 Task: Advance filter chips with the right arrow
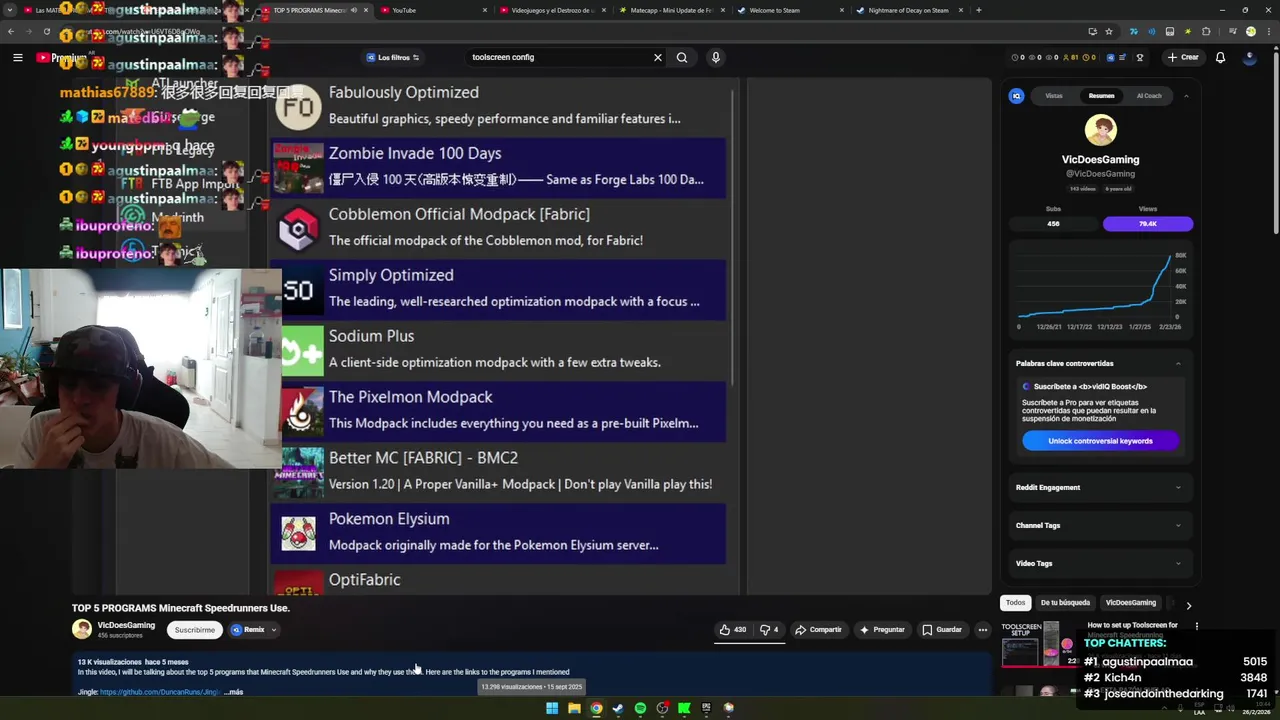1188,605
